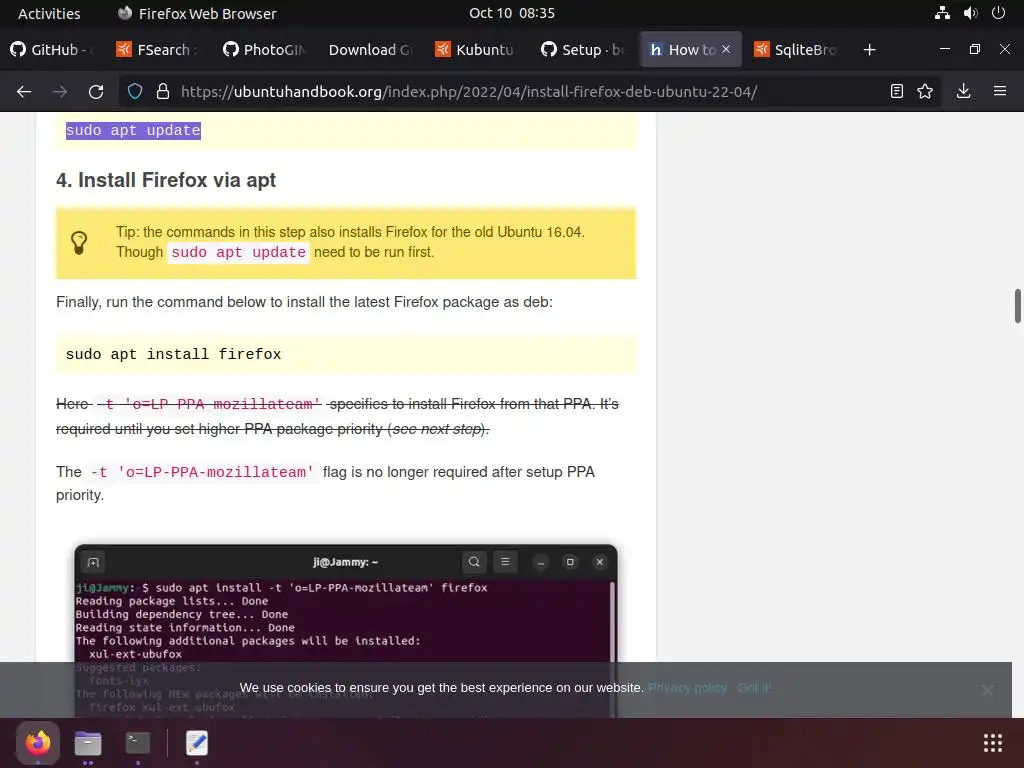Click the '4. Install Firefox via apt' heading
This screenshot has width=1024, height=768.
point(166,180)
